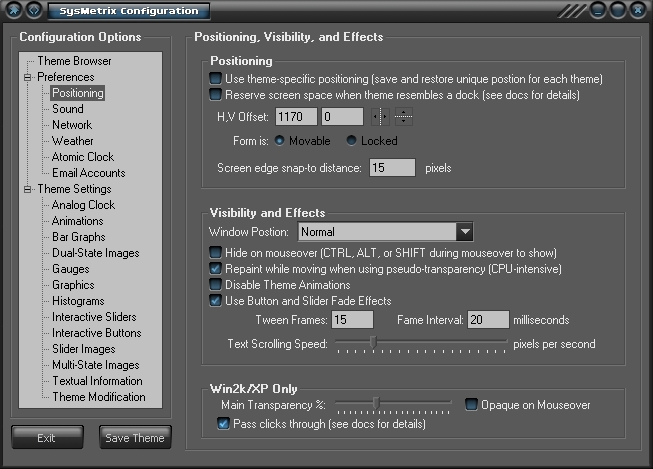
Task: Click the middle orb button in title bar
Action: (618, 10)
